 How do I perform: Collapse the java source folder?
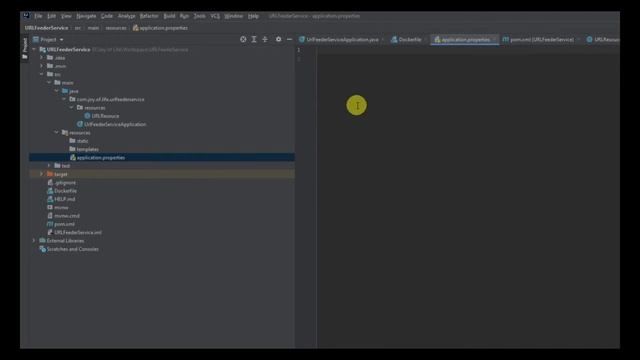coord(56,91)
